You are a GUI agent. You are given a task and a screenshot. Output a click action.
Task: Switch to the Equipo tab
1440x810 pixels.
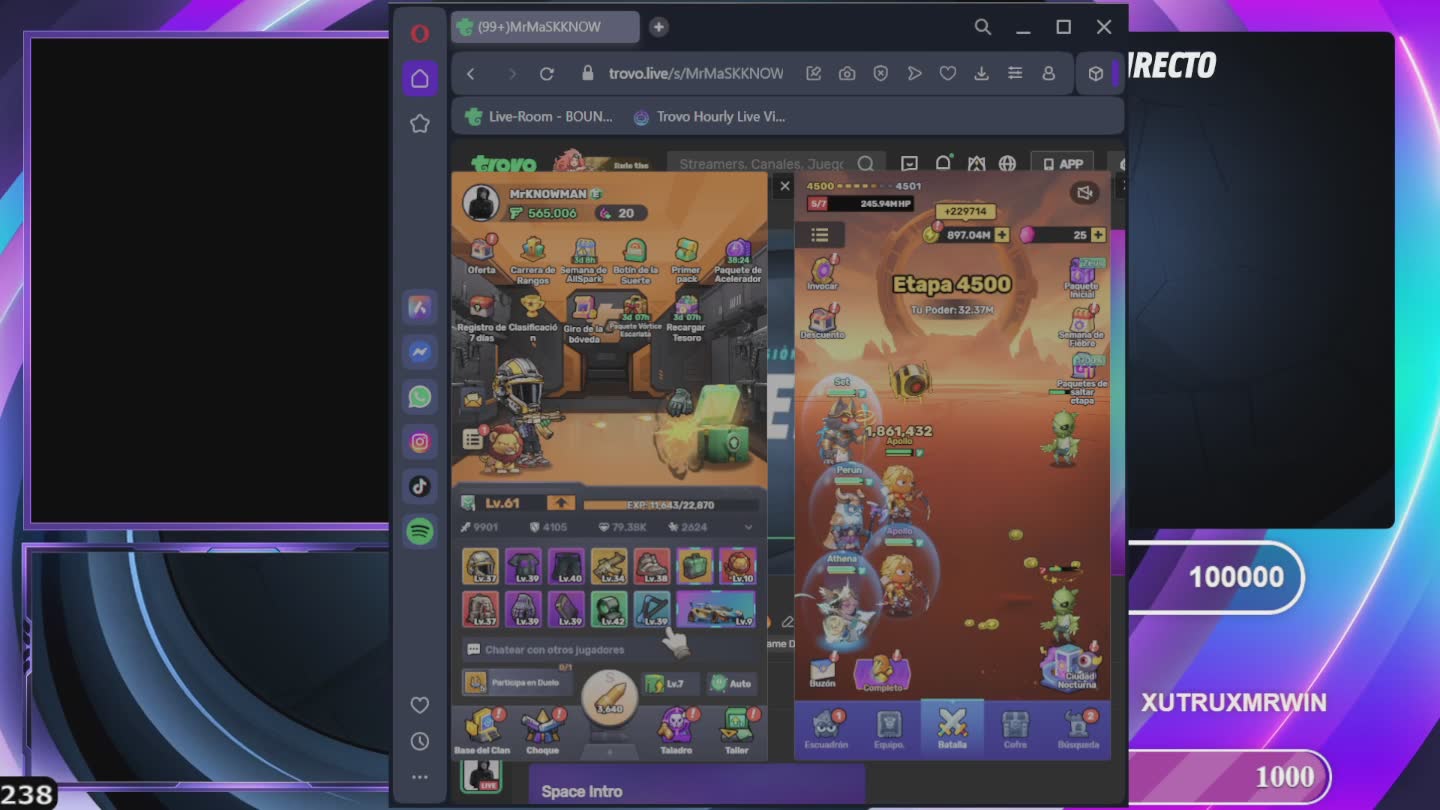(889, 730)
